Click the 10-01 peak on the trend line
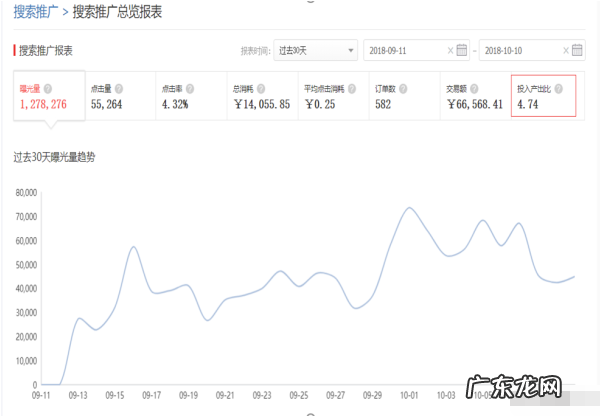Screen dimensions: 600x416 (x=409, y=208)
